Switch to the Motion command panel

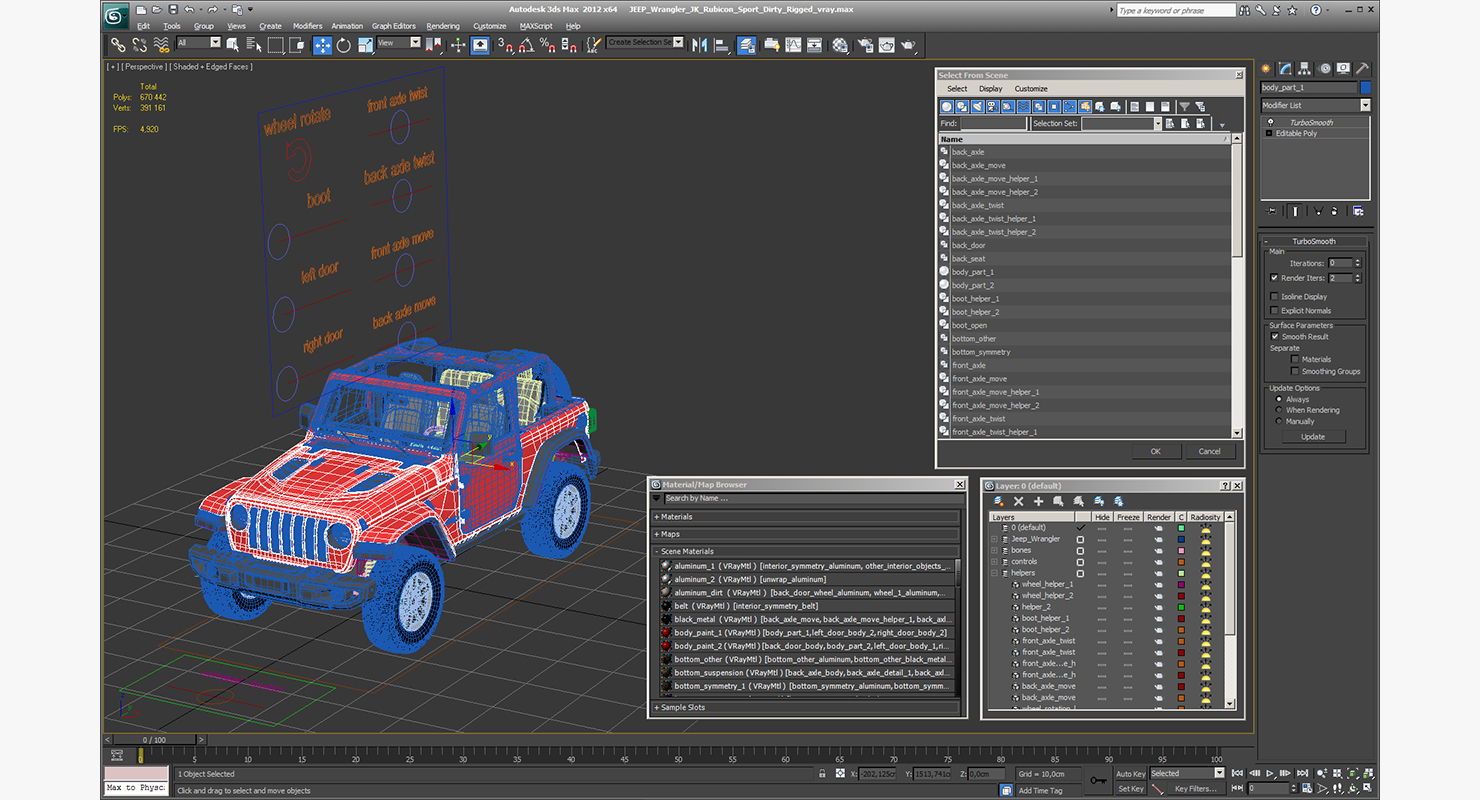coord(1325,69)
